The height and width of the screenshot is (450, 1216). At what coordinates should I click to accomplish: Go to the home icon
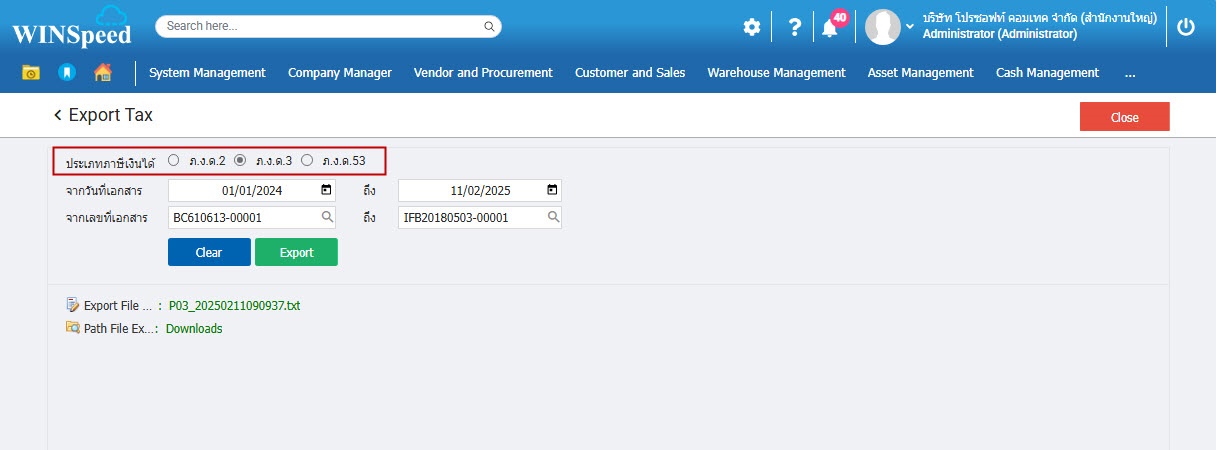point(102,72)
